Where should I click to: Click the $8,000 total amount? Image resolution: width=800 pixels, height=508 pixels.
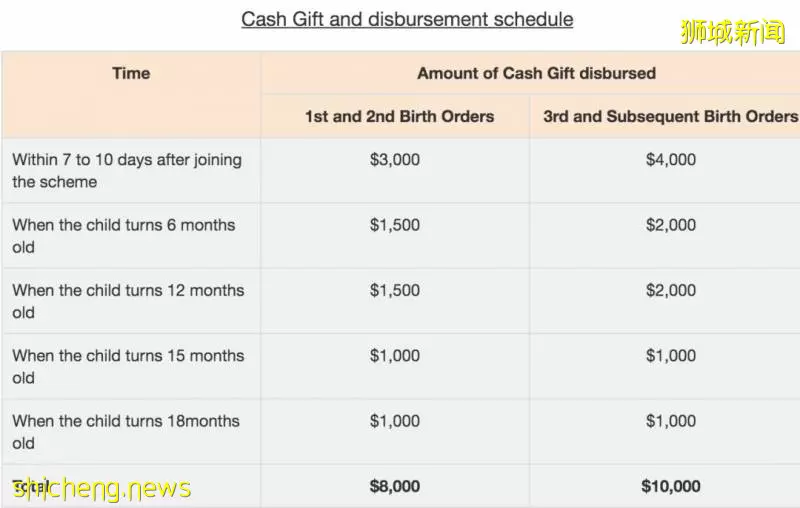tap(395, 486)
